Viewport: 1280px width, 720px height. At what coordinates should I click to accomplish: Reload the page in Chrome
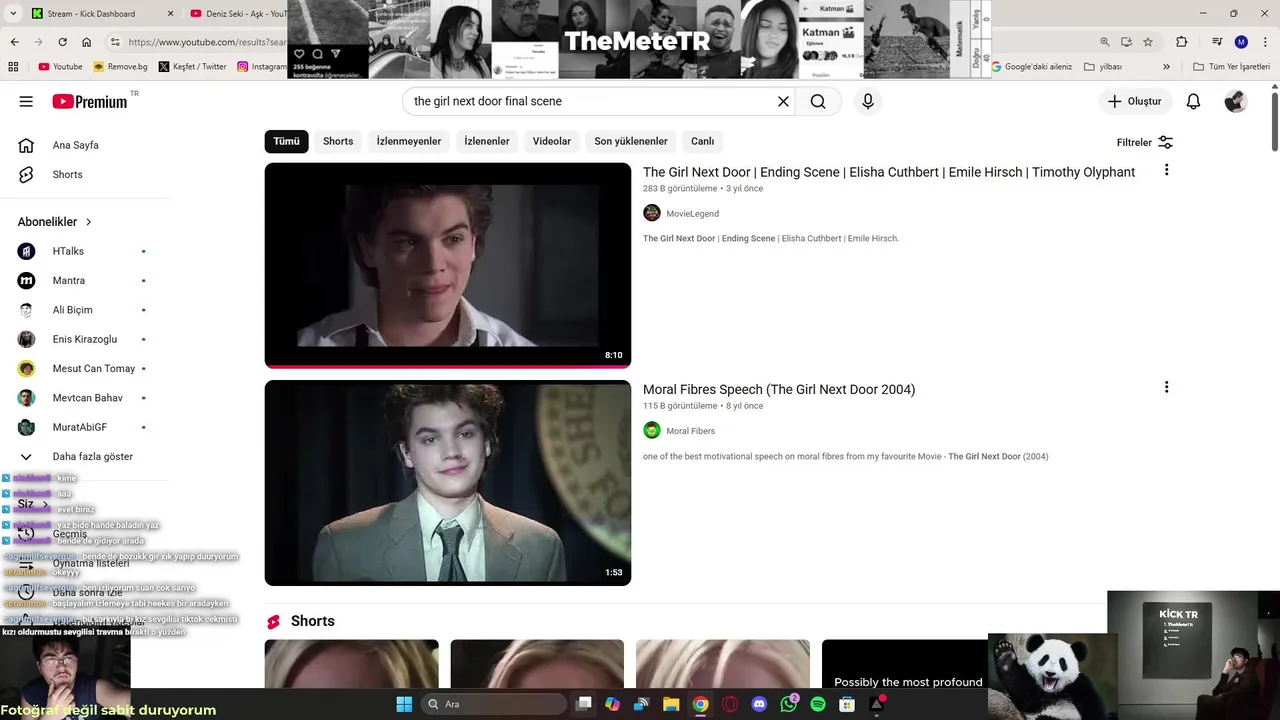62,42
